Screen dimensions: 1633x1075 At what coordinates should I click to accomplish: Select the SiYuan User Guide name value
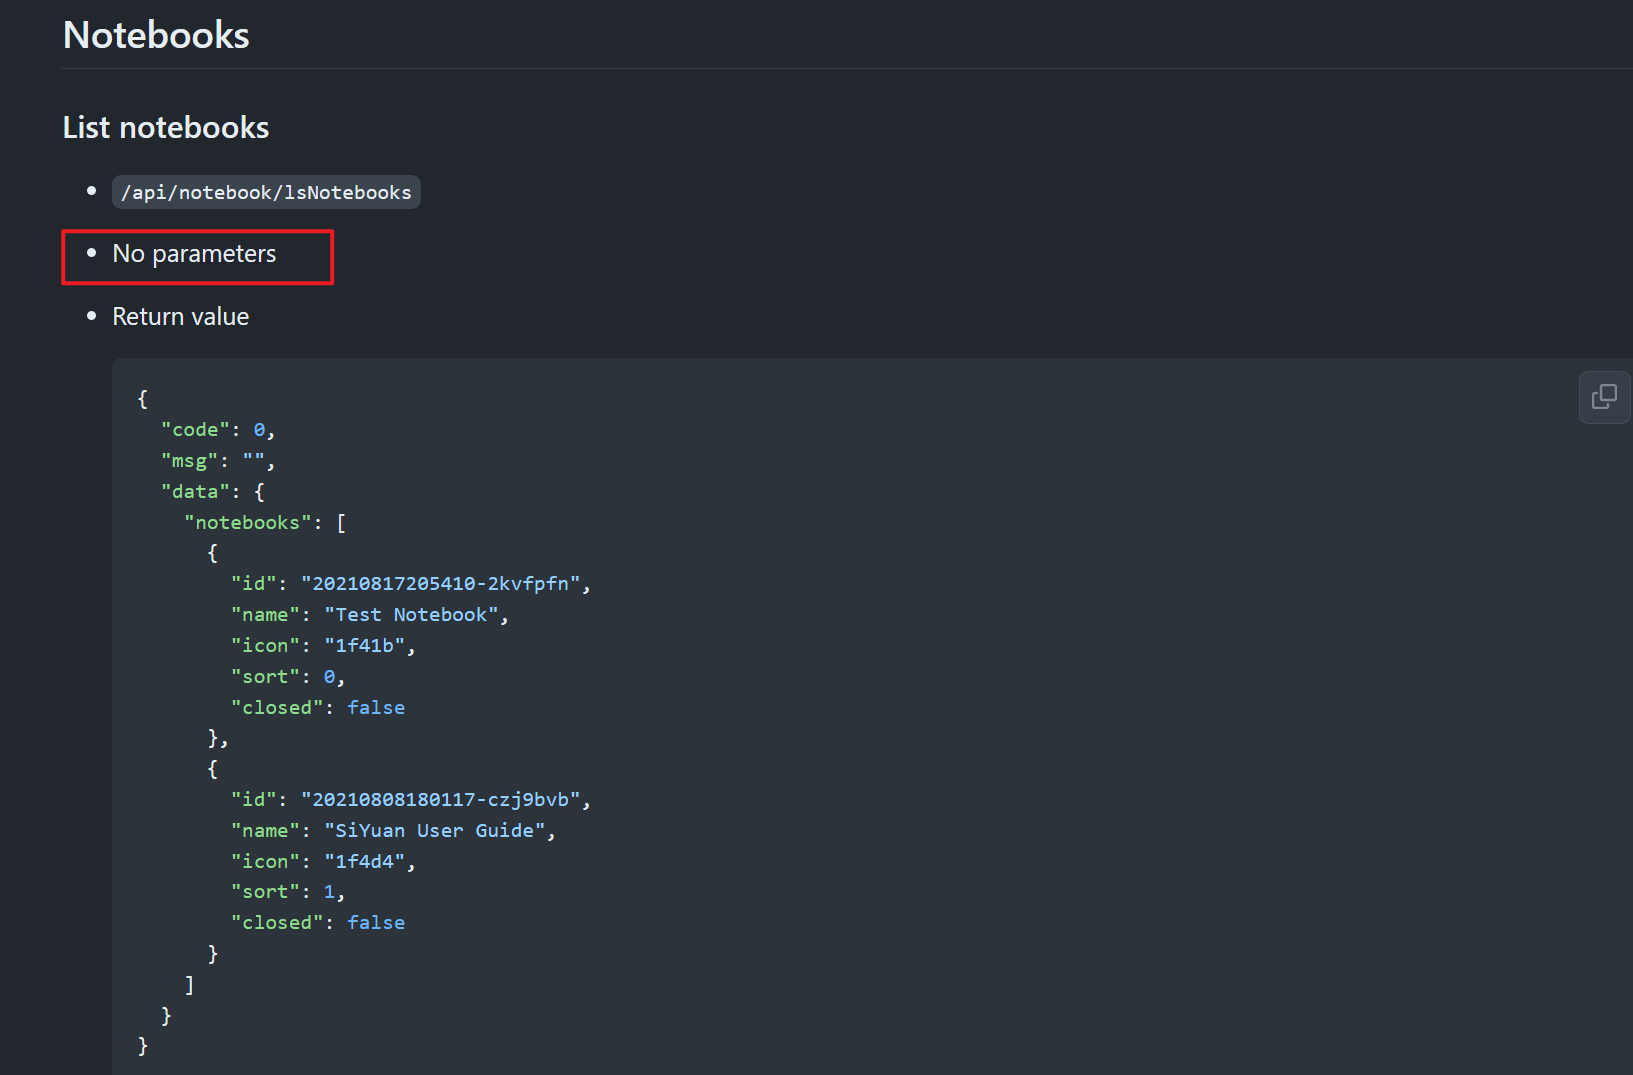(437, 830)
